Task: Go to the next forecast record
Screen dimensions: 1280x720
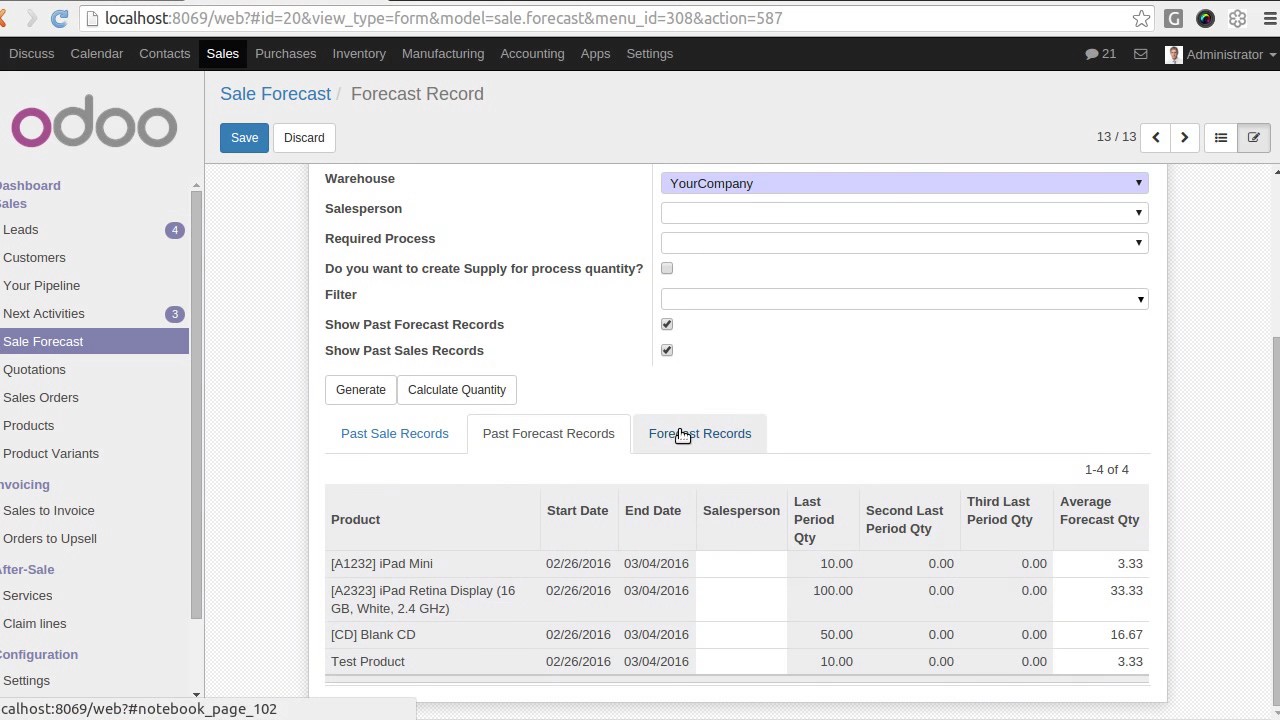Action: click(x=1185, y=138)
